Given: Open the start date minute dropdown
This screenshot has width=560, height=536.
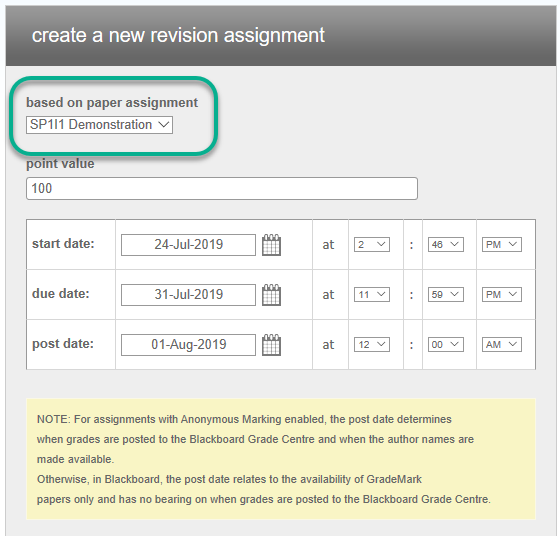Looking at the screenshot, I should click(446, 245).
